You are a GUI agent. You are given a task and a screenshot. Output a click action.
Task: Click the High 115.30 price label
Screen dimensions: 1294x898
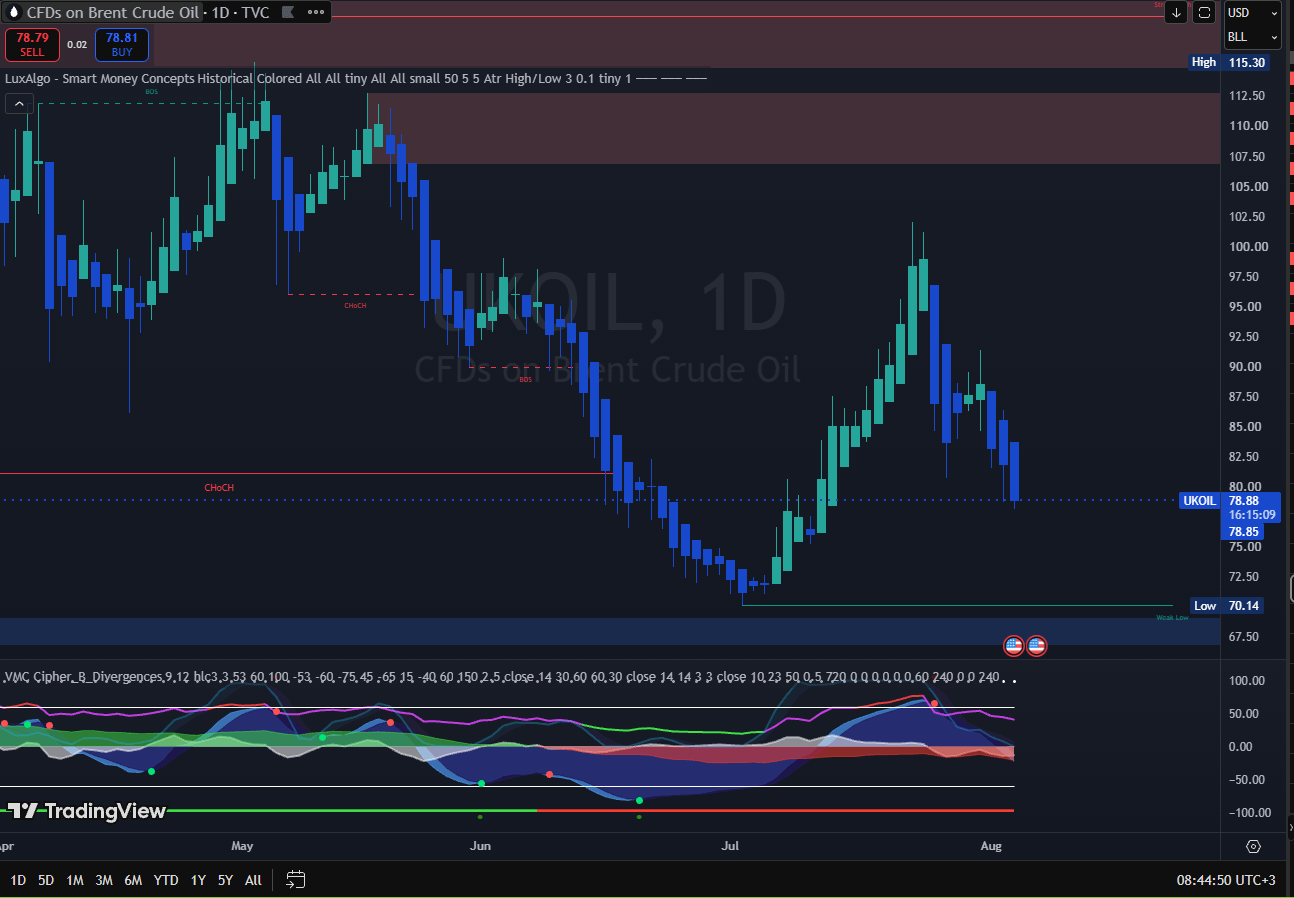1229,62
